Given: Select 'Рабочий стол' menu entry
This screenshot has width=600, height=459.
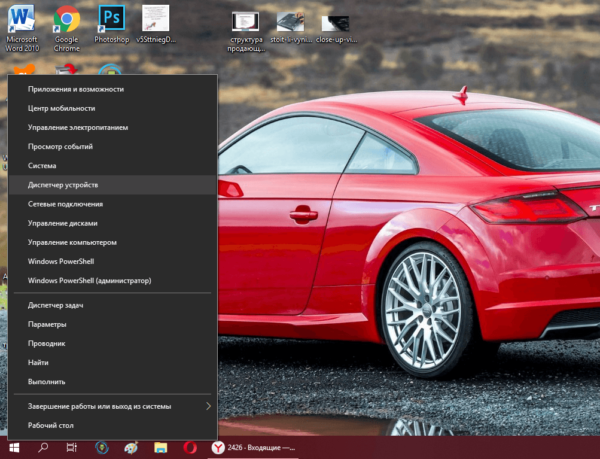Looking at the screenshot, I should tap(113, 425).
